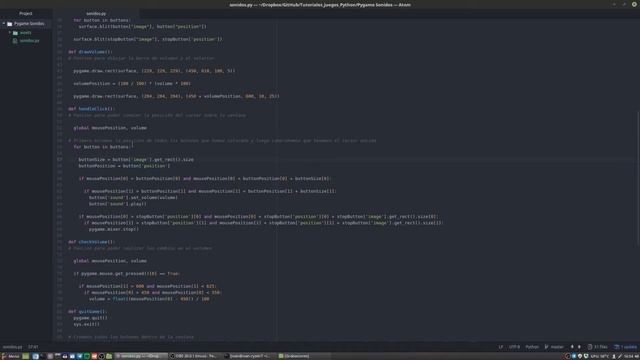Click the pygame.mixer.stop() line
Image resolution: width=640 pixels, height=360 pixels.
click(x=114, y=229)
